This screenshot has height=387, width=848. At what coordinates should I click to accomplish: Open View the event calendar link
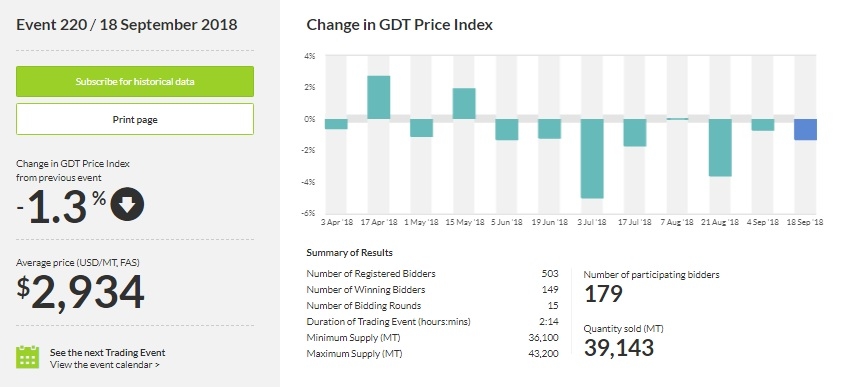104,365
